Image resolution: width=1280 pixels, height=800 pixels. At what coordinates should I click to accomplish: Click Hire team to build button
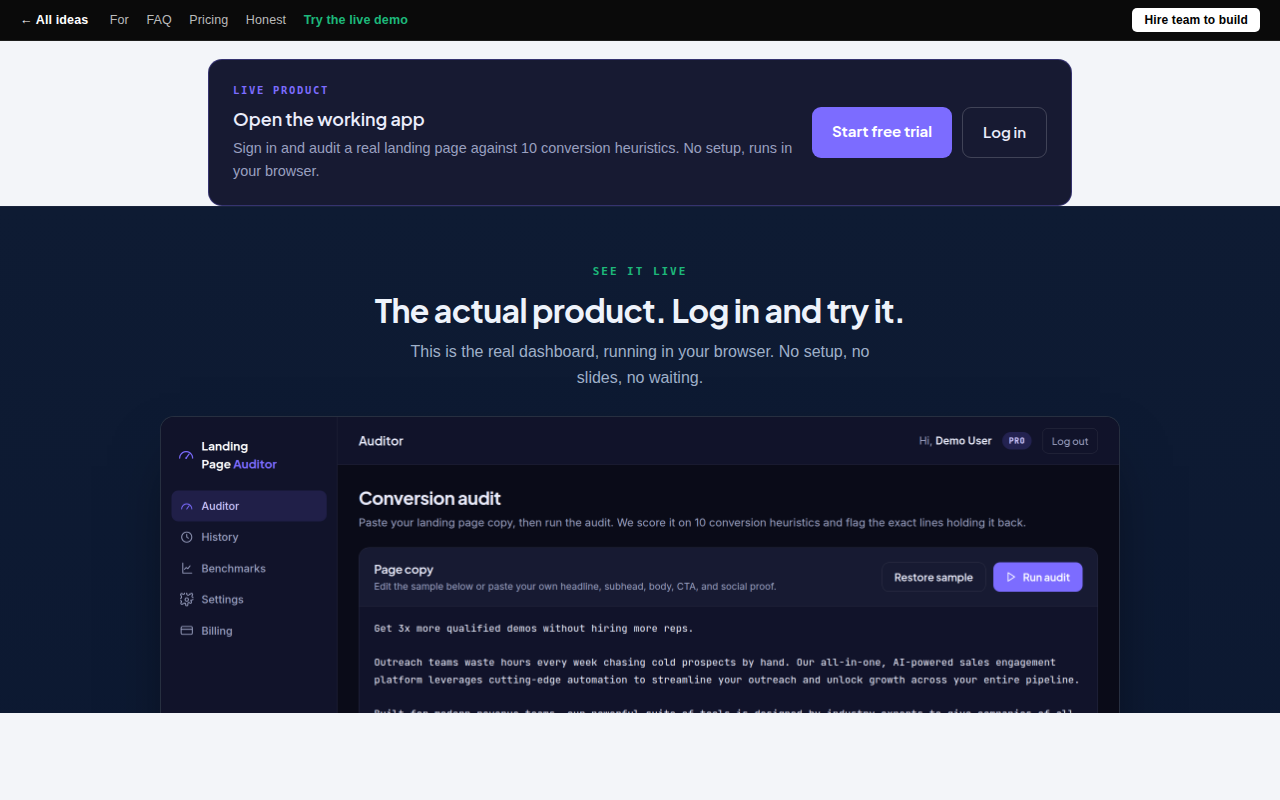(1196, 20)
